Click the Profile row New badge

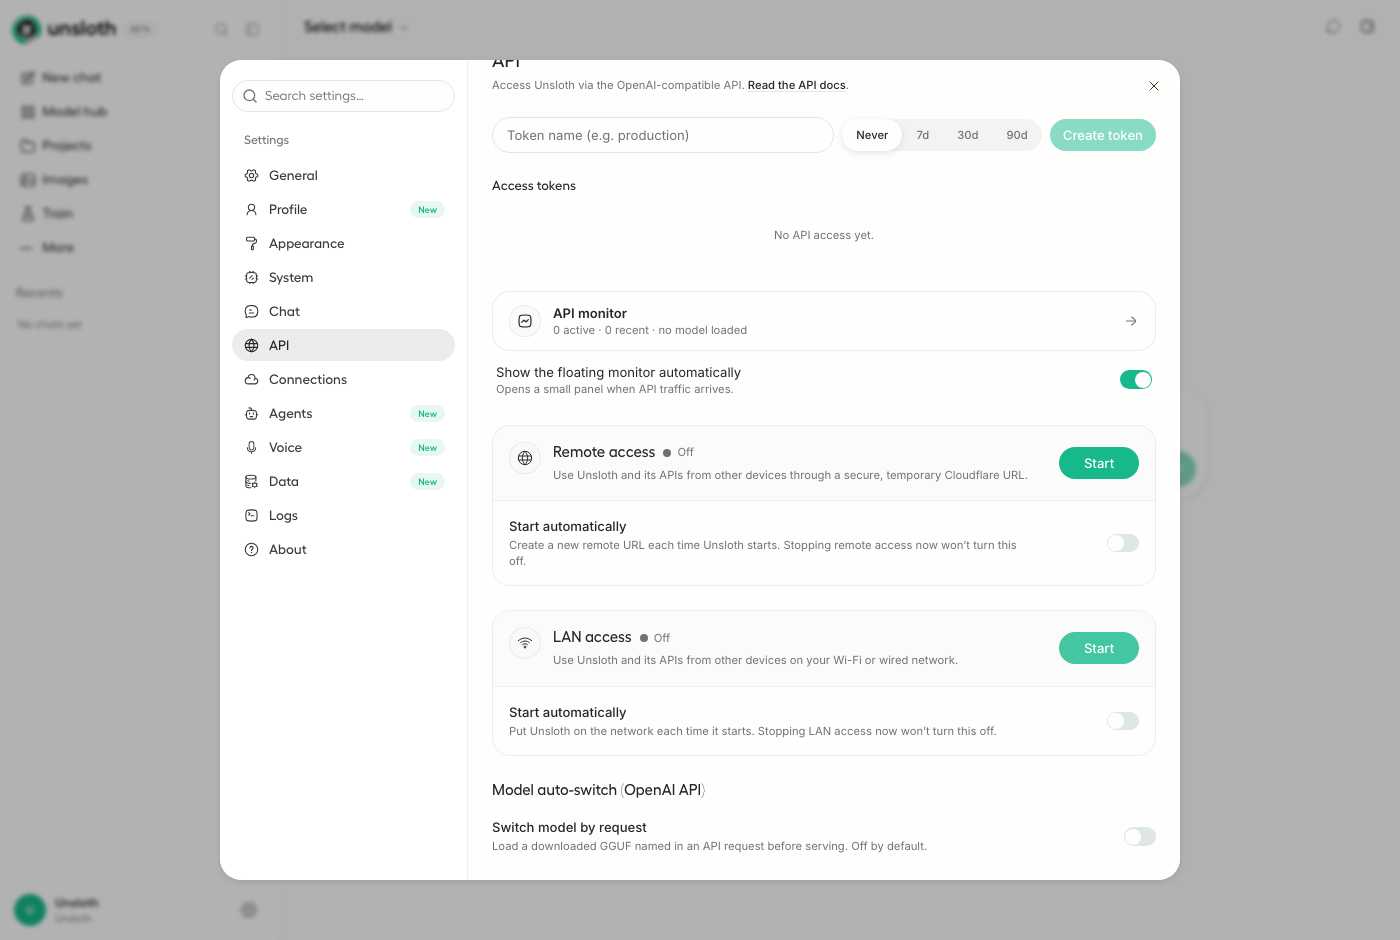(x=427, y=209)
